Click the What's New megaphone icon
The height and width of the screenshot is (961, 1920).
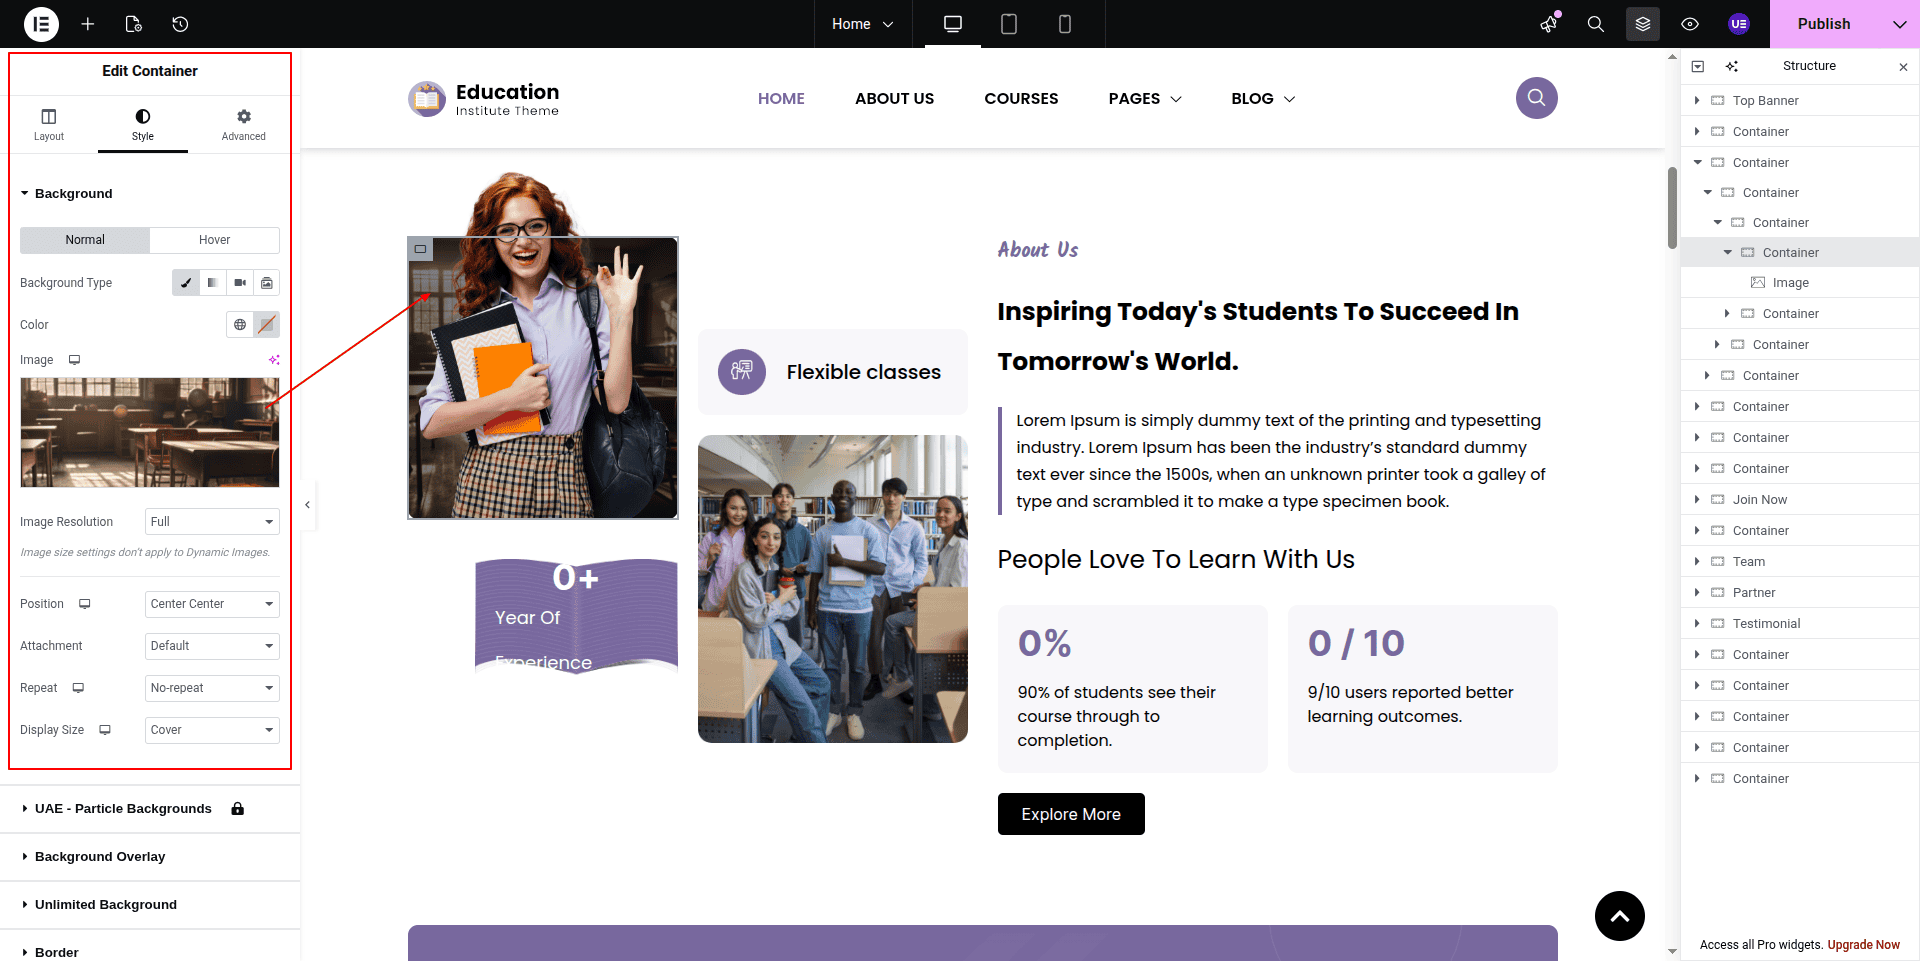point(1549,24)
